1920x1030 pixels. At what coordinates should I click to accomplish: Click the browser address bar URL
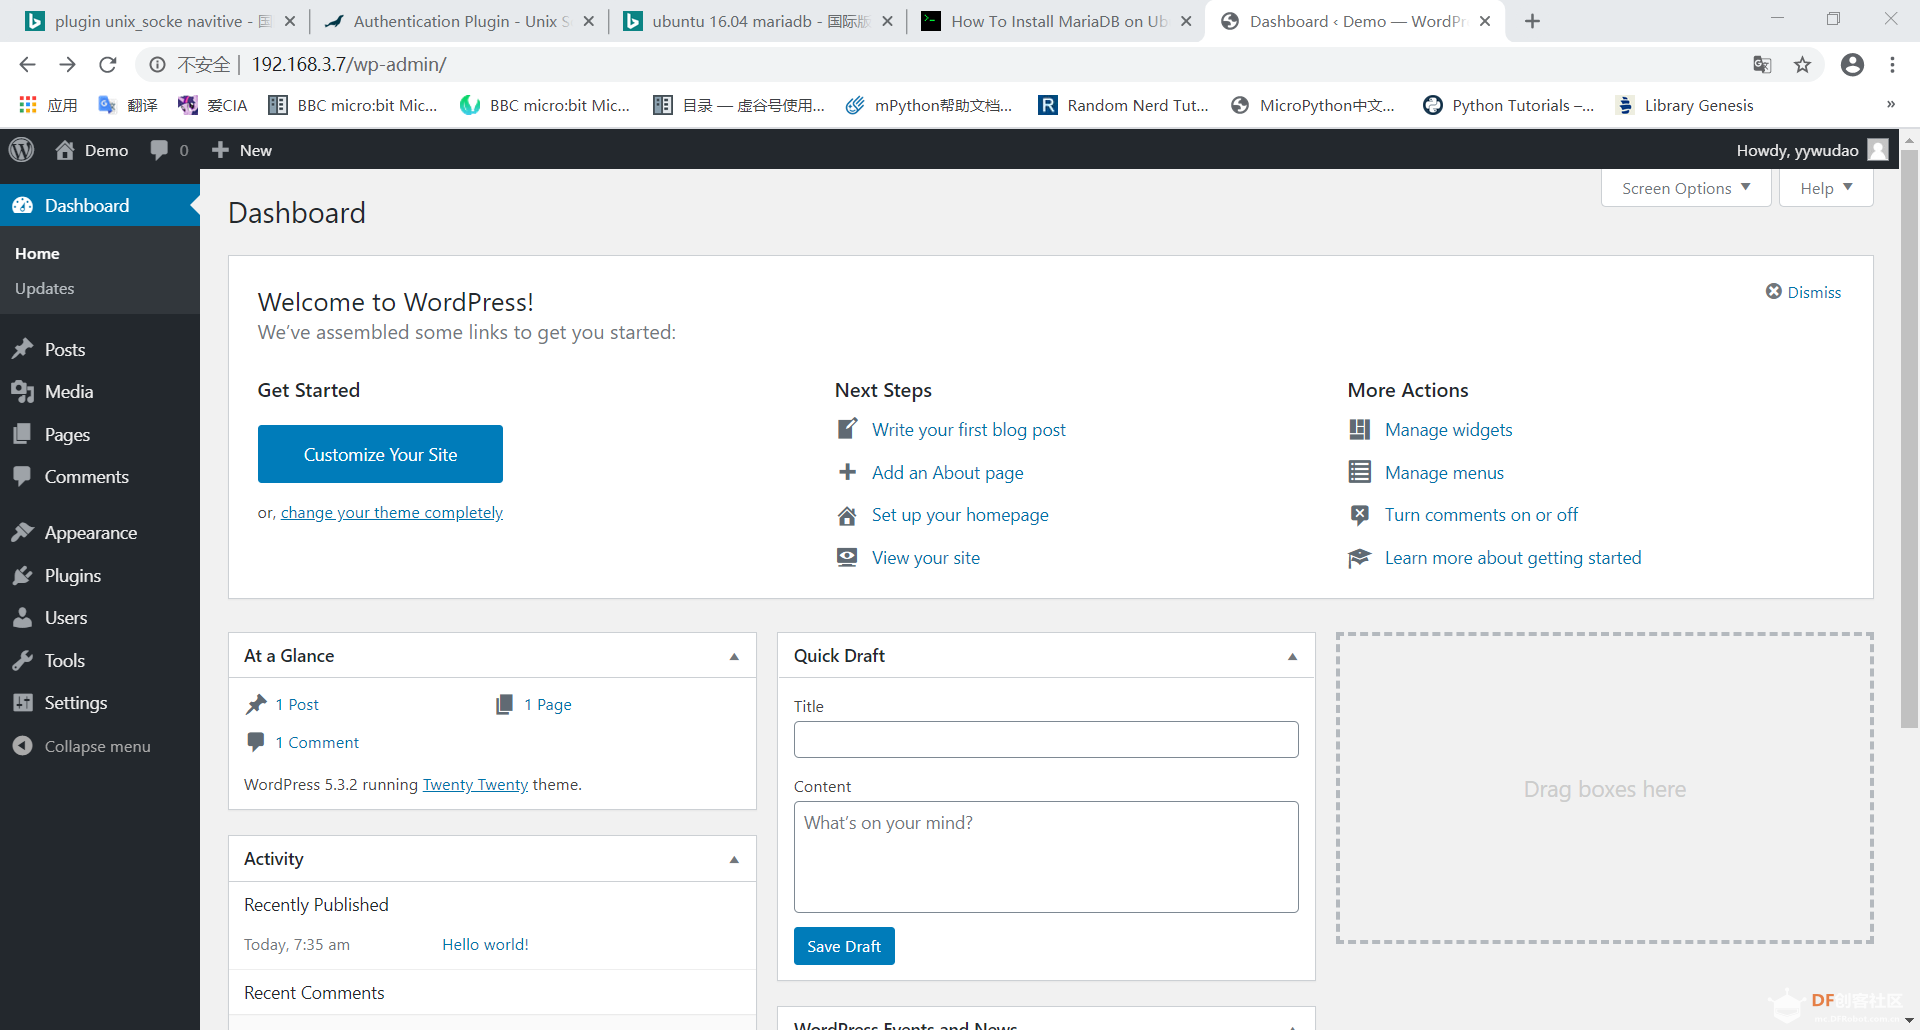tap(349, 65)
